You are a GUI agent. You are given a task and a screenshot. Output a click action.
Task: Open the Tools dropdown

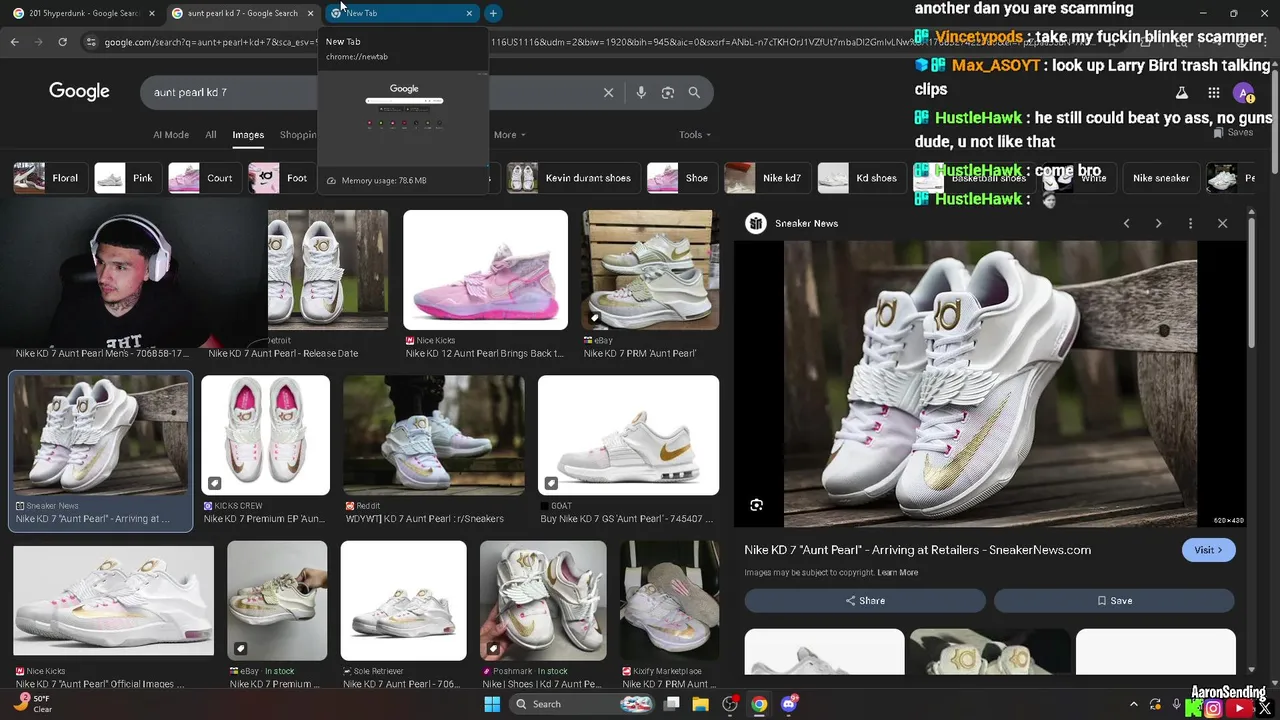click(x=695, y=135)
